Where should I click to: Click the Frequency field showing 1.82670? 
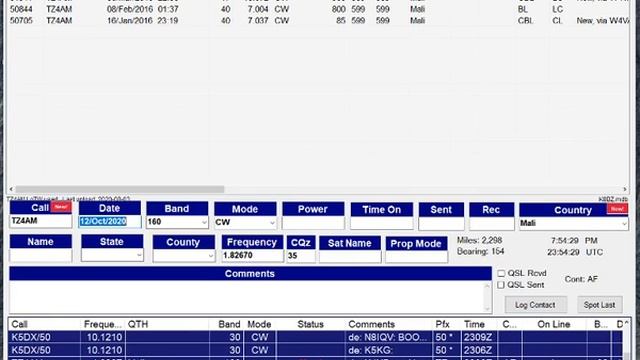[x=252, y=256]
